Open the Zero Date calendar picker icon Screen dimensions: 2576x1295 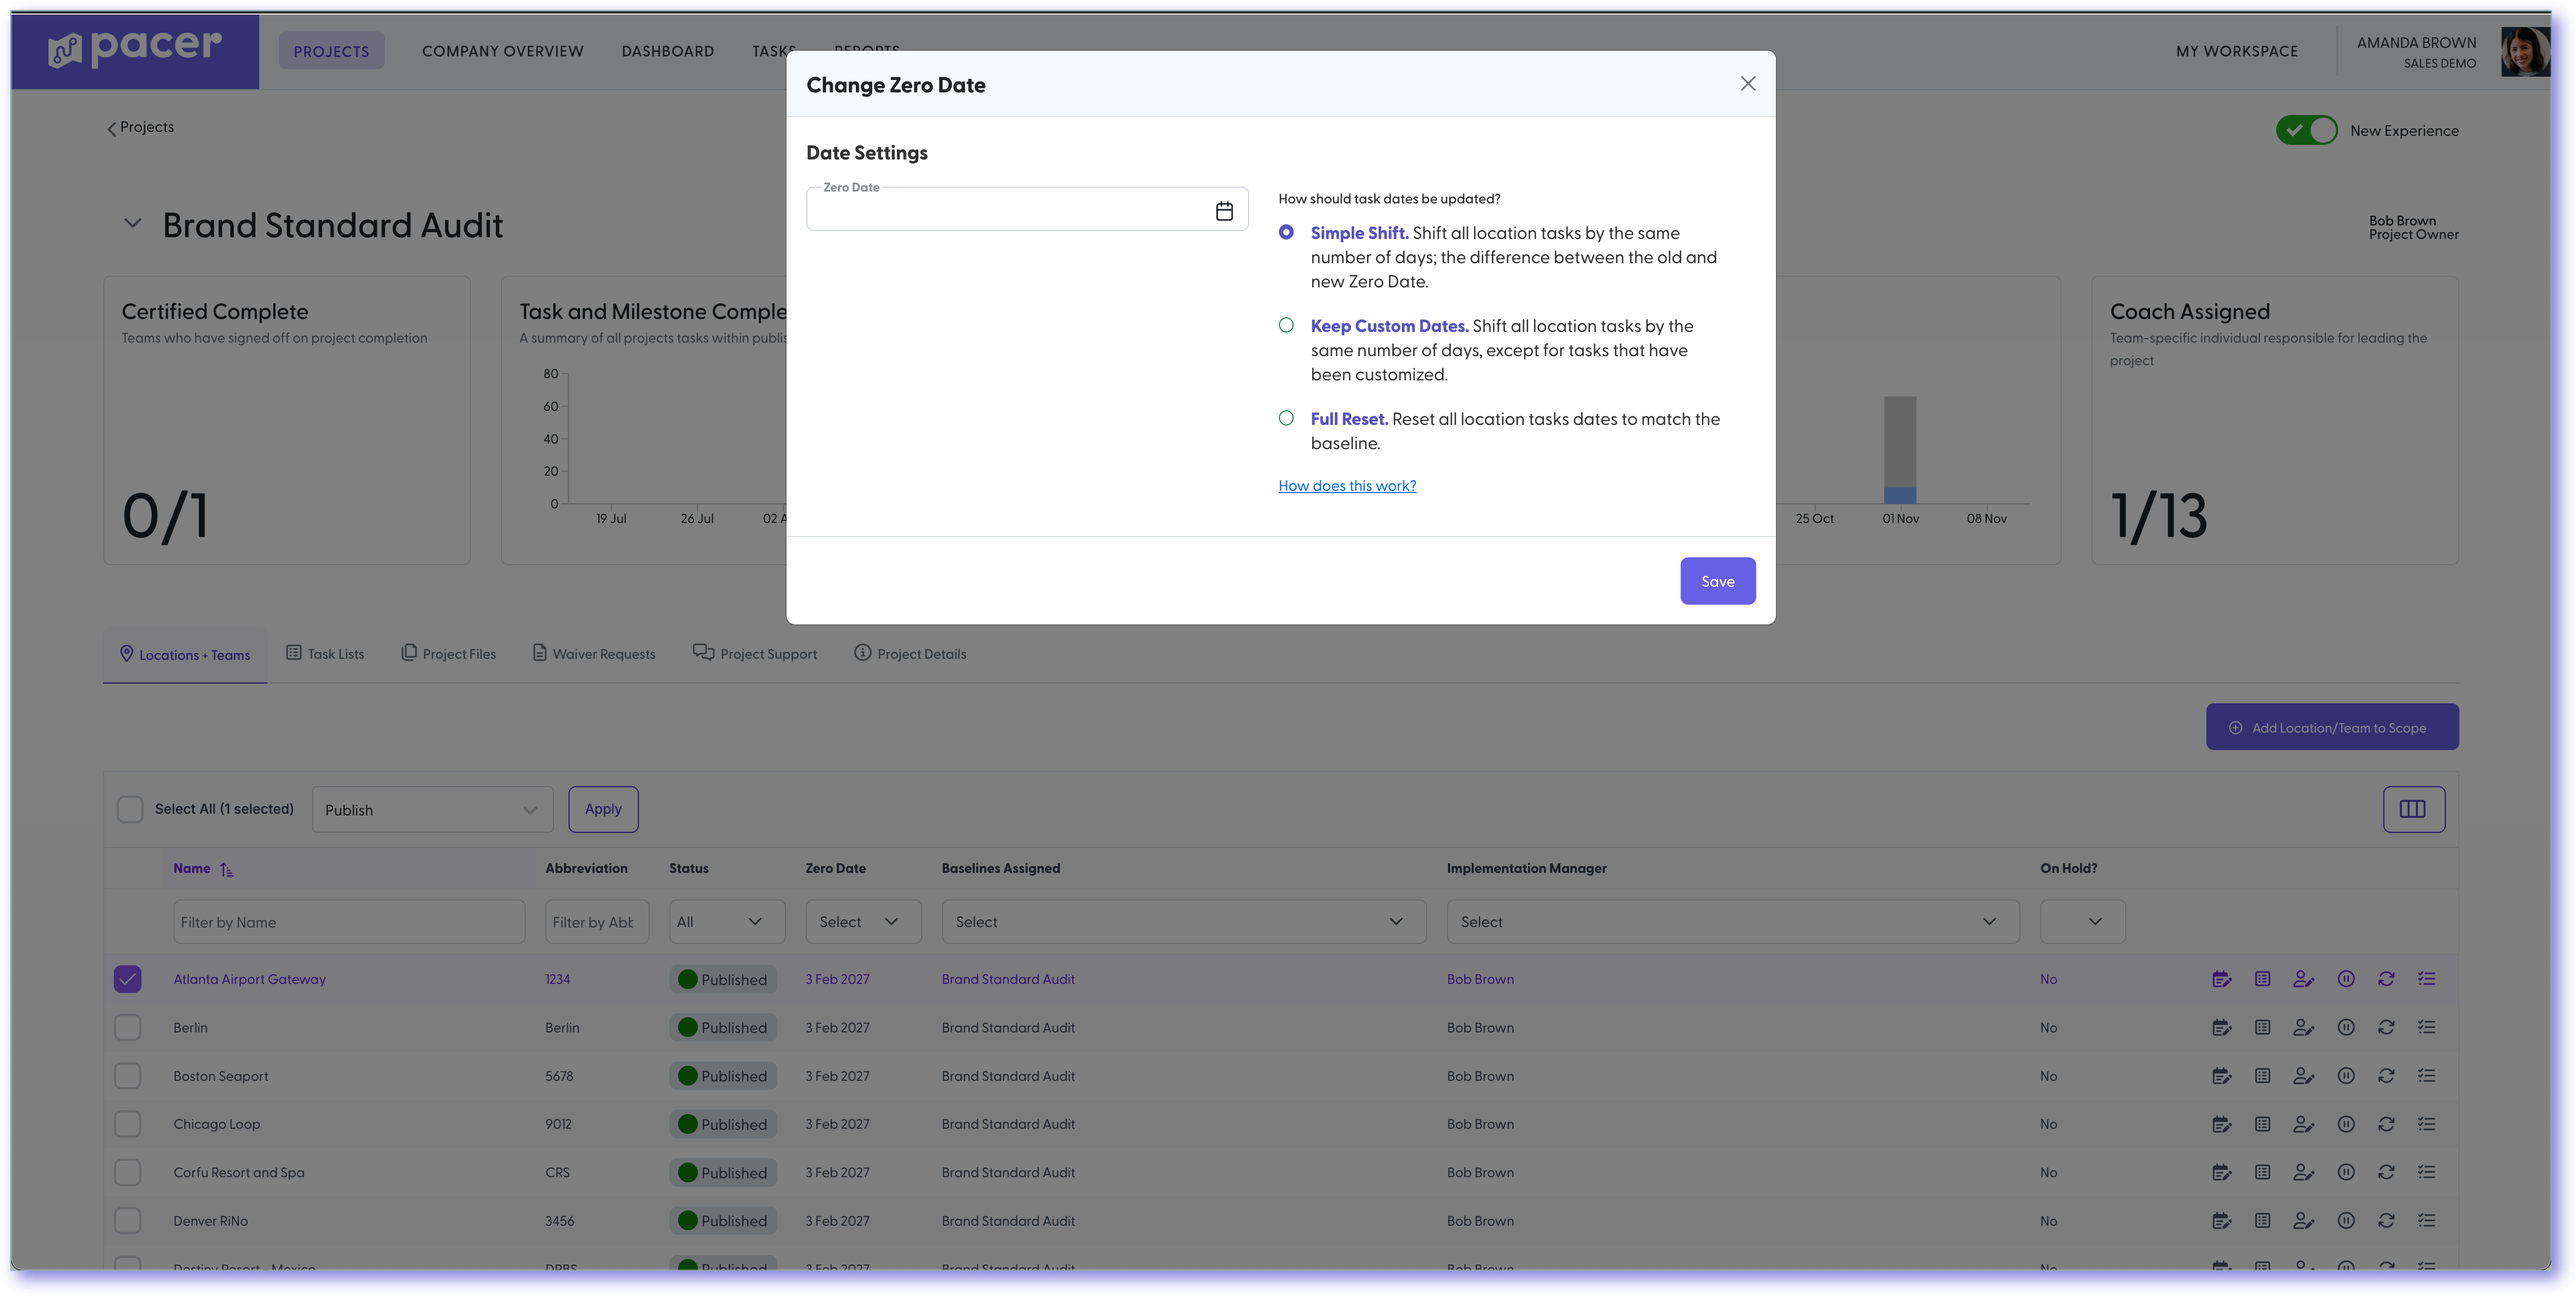pyautogui.click(x=1224, y=211)
